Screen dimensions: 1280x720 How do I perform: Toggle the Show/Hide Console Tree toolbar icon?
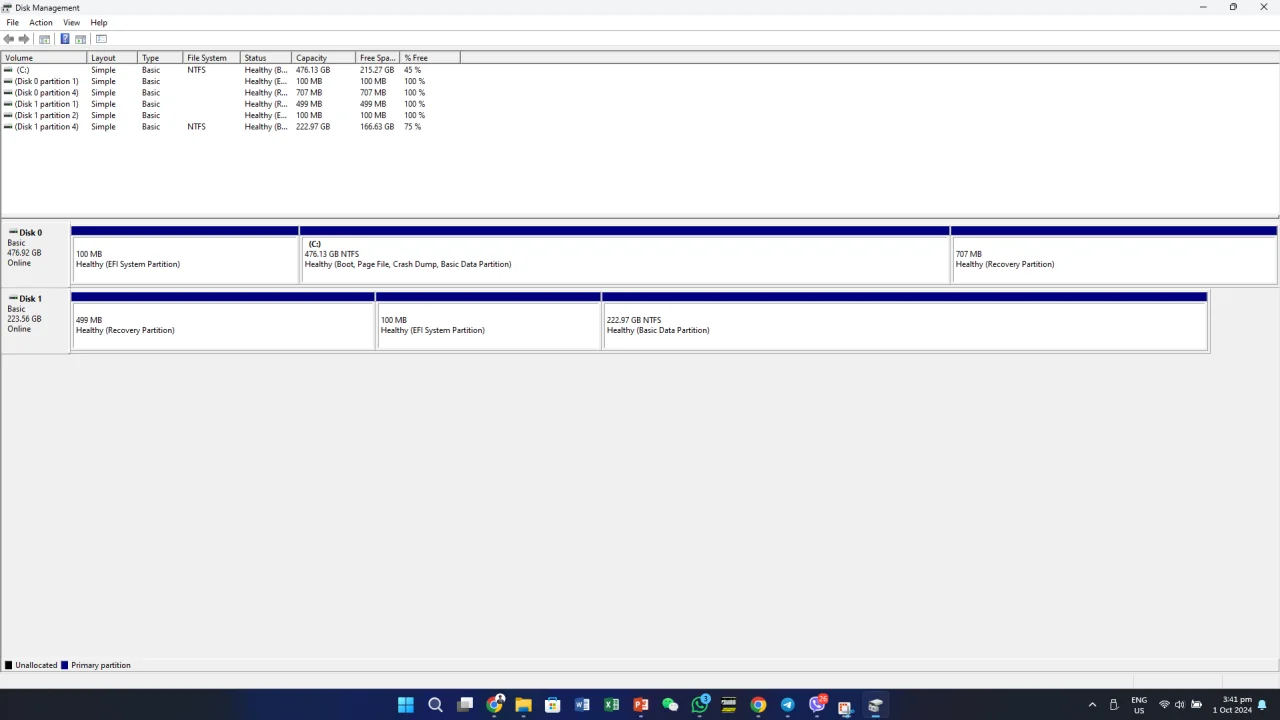click(44, 39)
